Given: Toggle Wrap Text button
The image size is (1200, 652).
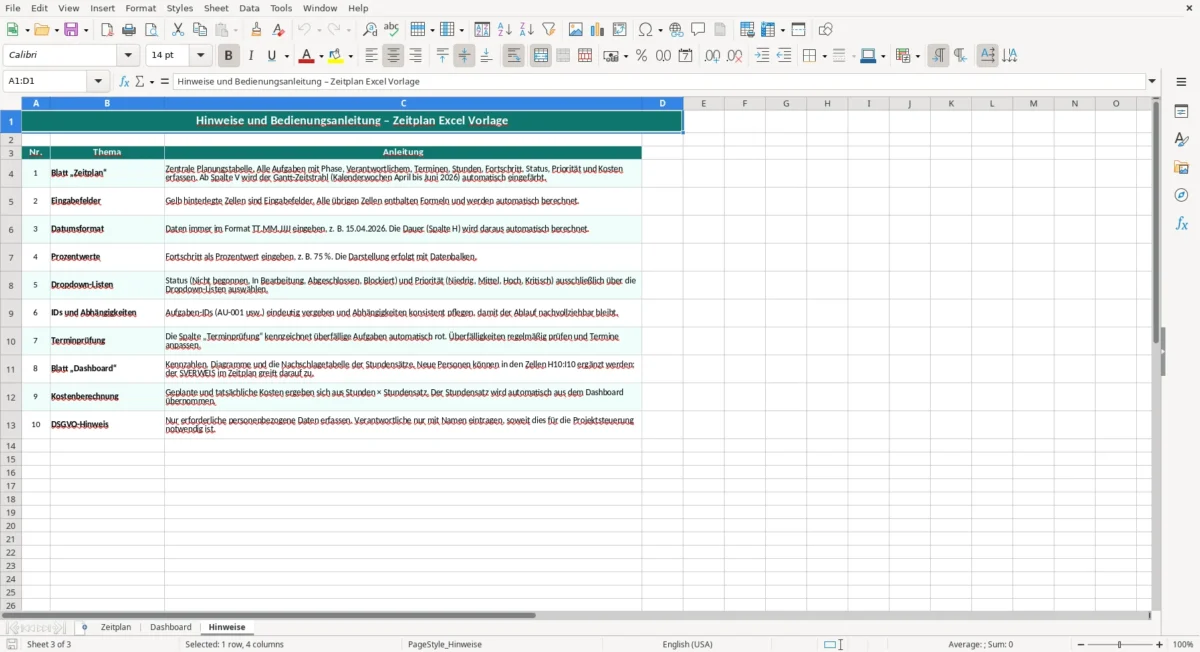Looking at the screenshot, I should (513, 56).
